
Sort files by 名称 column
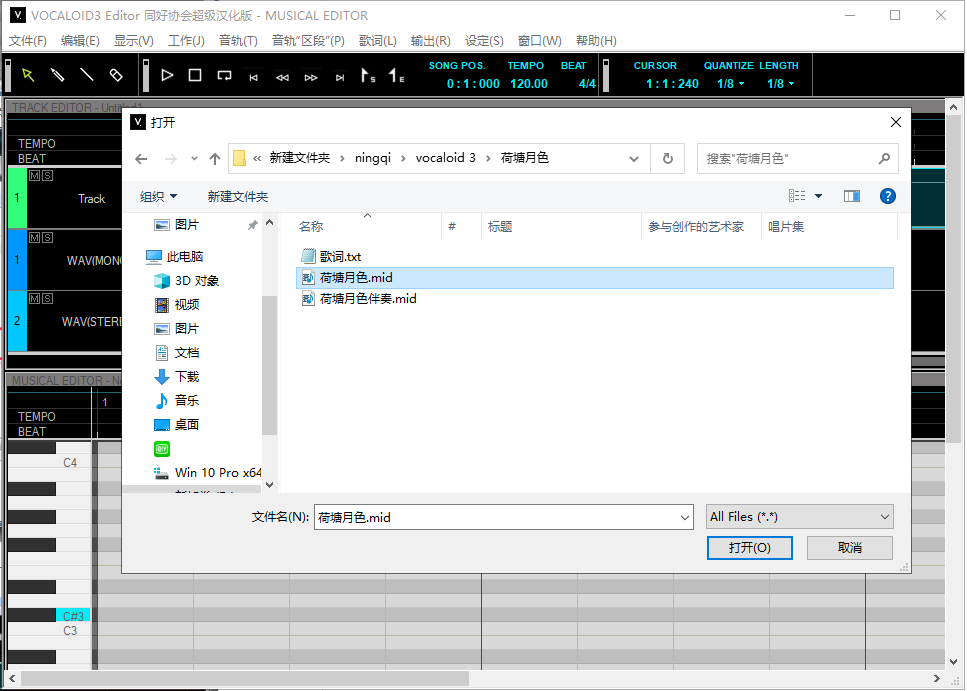click(x=311, y=227)
